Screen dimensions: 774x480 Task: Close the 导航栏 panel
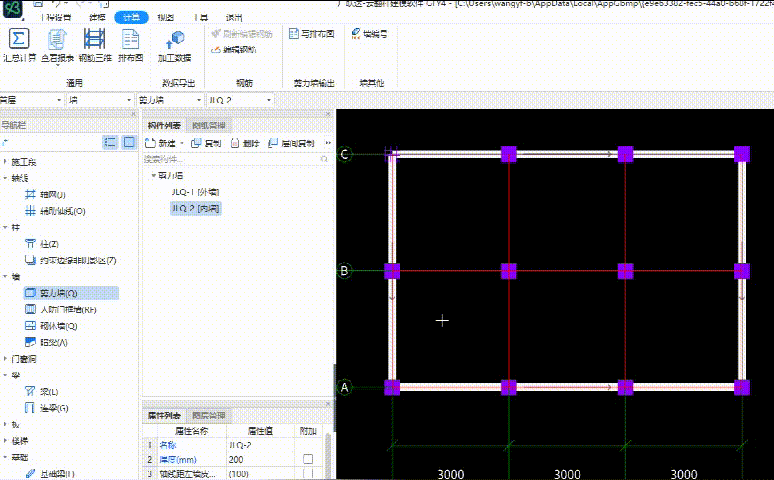[133, 114]
